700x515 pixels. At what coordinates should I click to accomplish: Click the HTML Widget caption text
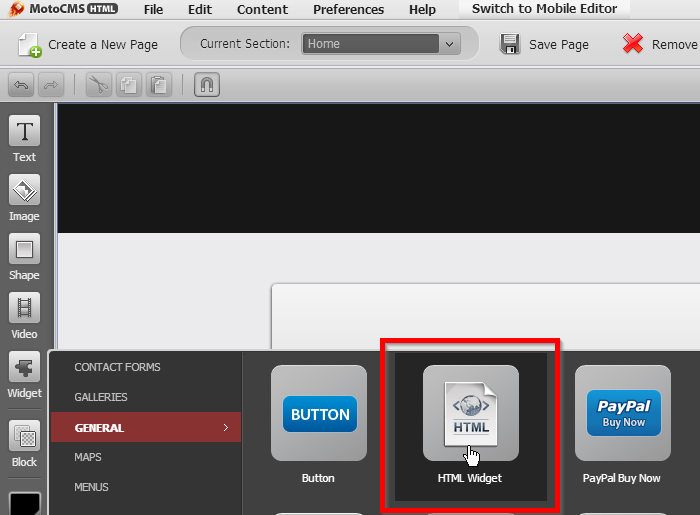470,478
